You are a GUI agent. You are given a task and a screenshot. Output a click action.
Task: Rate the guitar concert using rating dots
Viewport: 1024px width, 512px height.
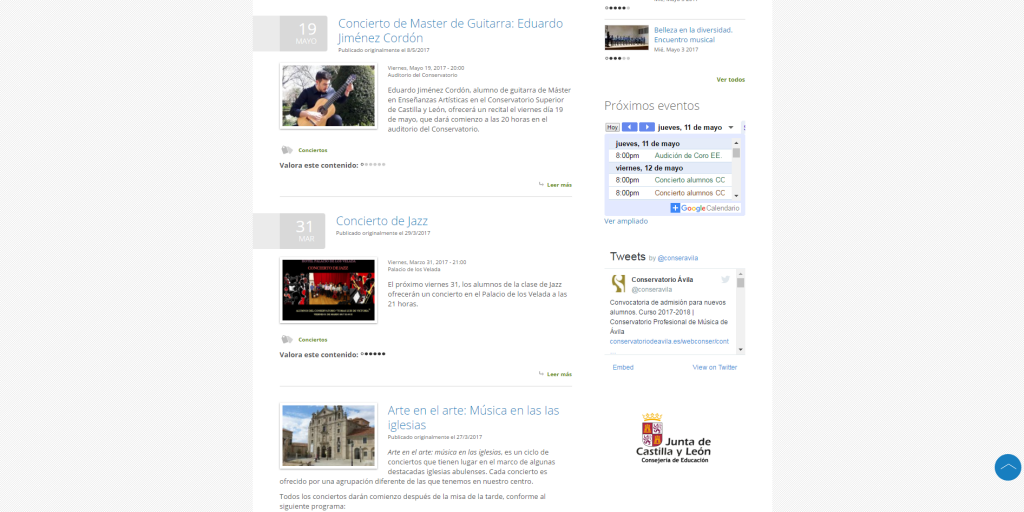374,164
